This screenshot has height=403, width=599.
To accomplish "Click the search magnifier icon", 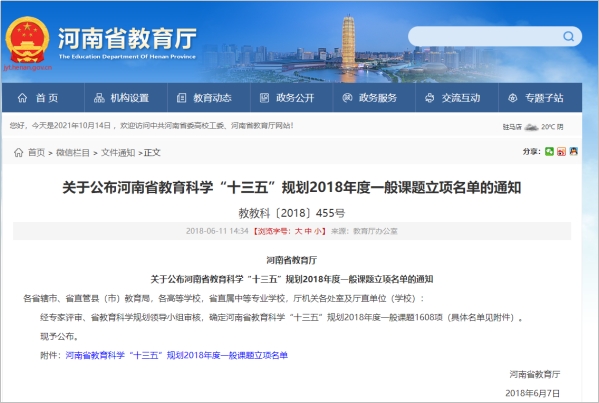I will 568,36.
